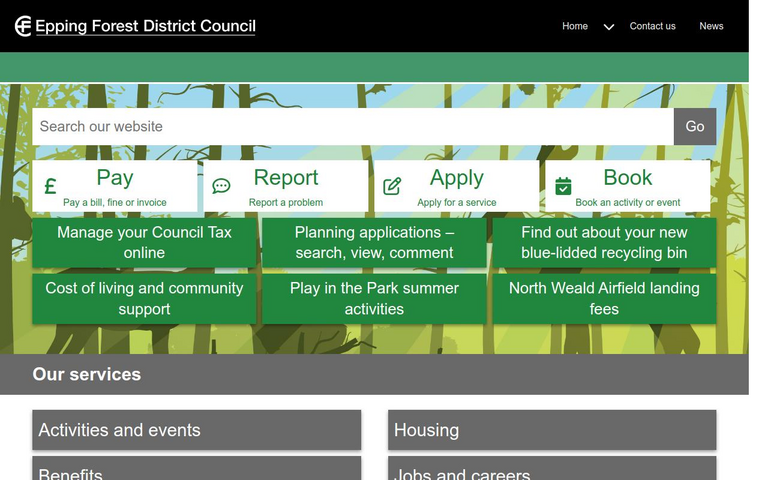The height and width of the screenshot is (480, 768).
Task: Find out about blue-lidded recycling bin
Action: pos(604,243)
